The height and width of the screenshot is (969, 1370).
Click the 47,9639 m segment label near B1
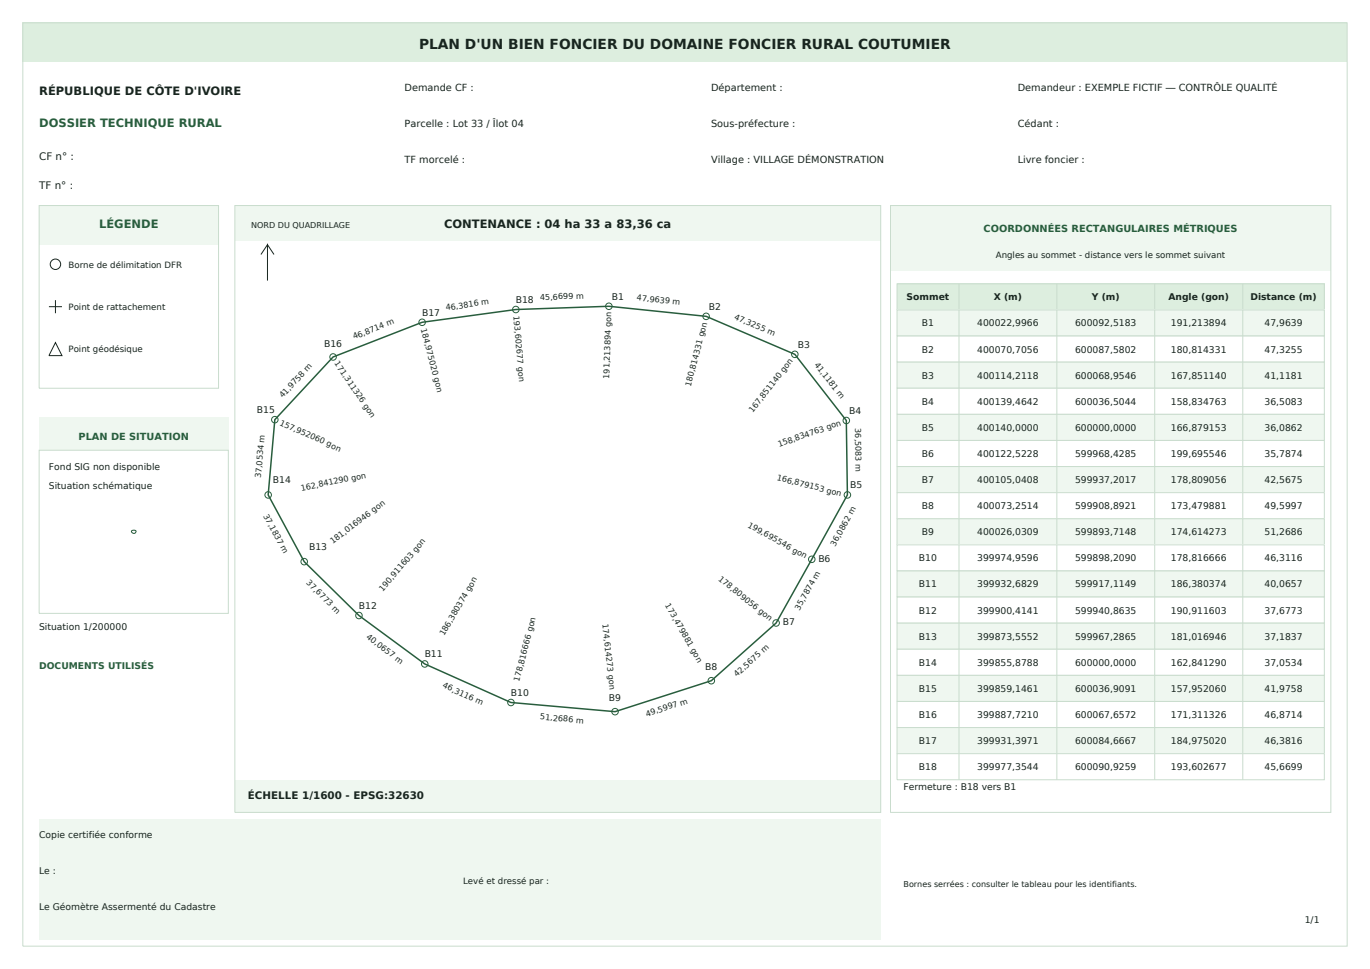pyautogui.click(x=658, y=299)
